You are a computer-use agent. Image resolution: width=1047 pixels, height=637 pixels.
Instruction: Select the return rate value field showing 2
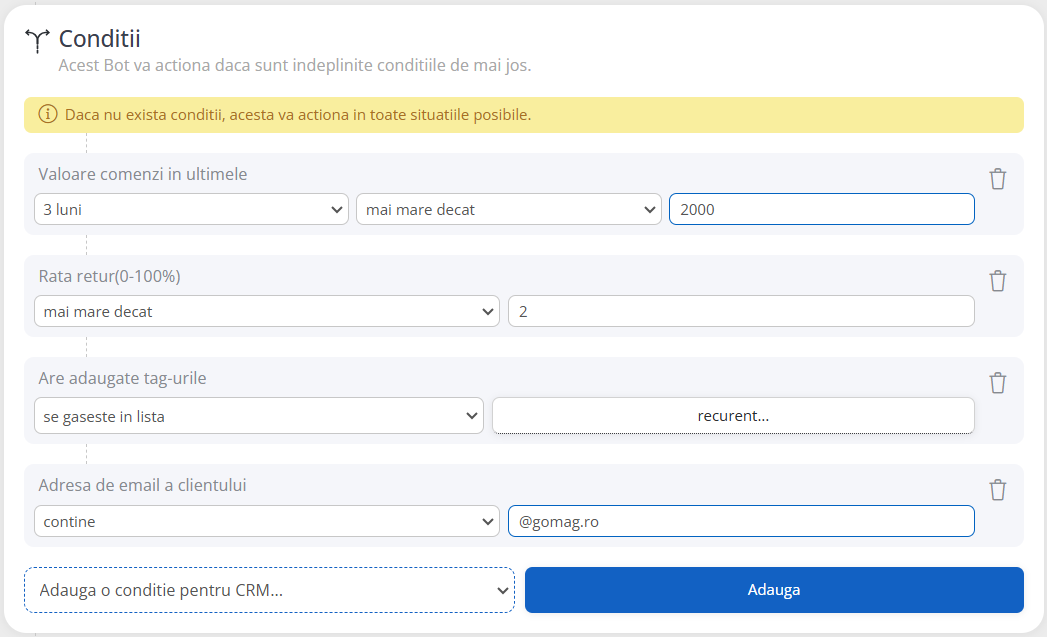pos(740,311)
